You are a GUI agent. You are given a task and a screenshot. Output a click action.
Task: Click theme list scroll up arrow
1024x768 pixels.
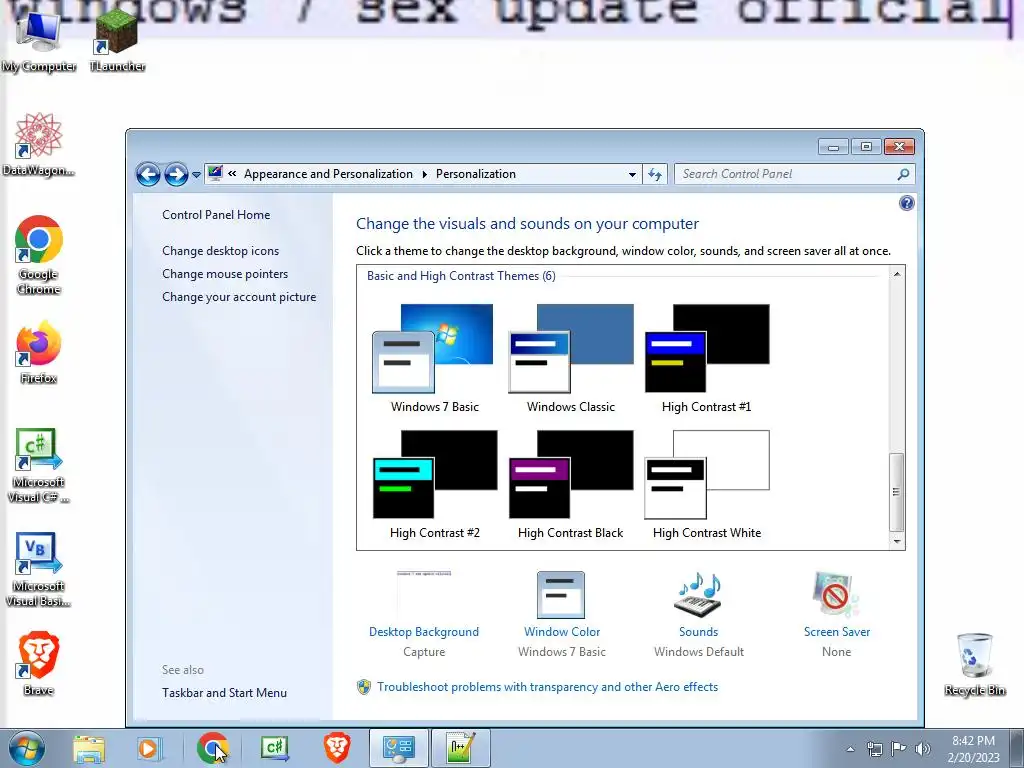[897, 274]
